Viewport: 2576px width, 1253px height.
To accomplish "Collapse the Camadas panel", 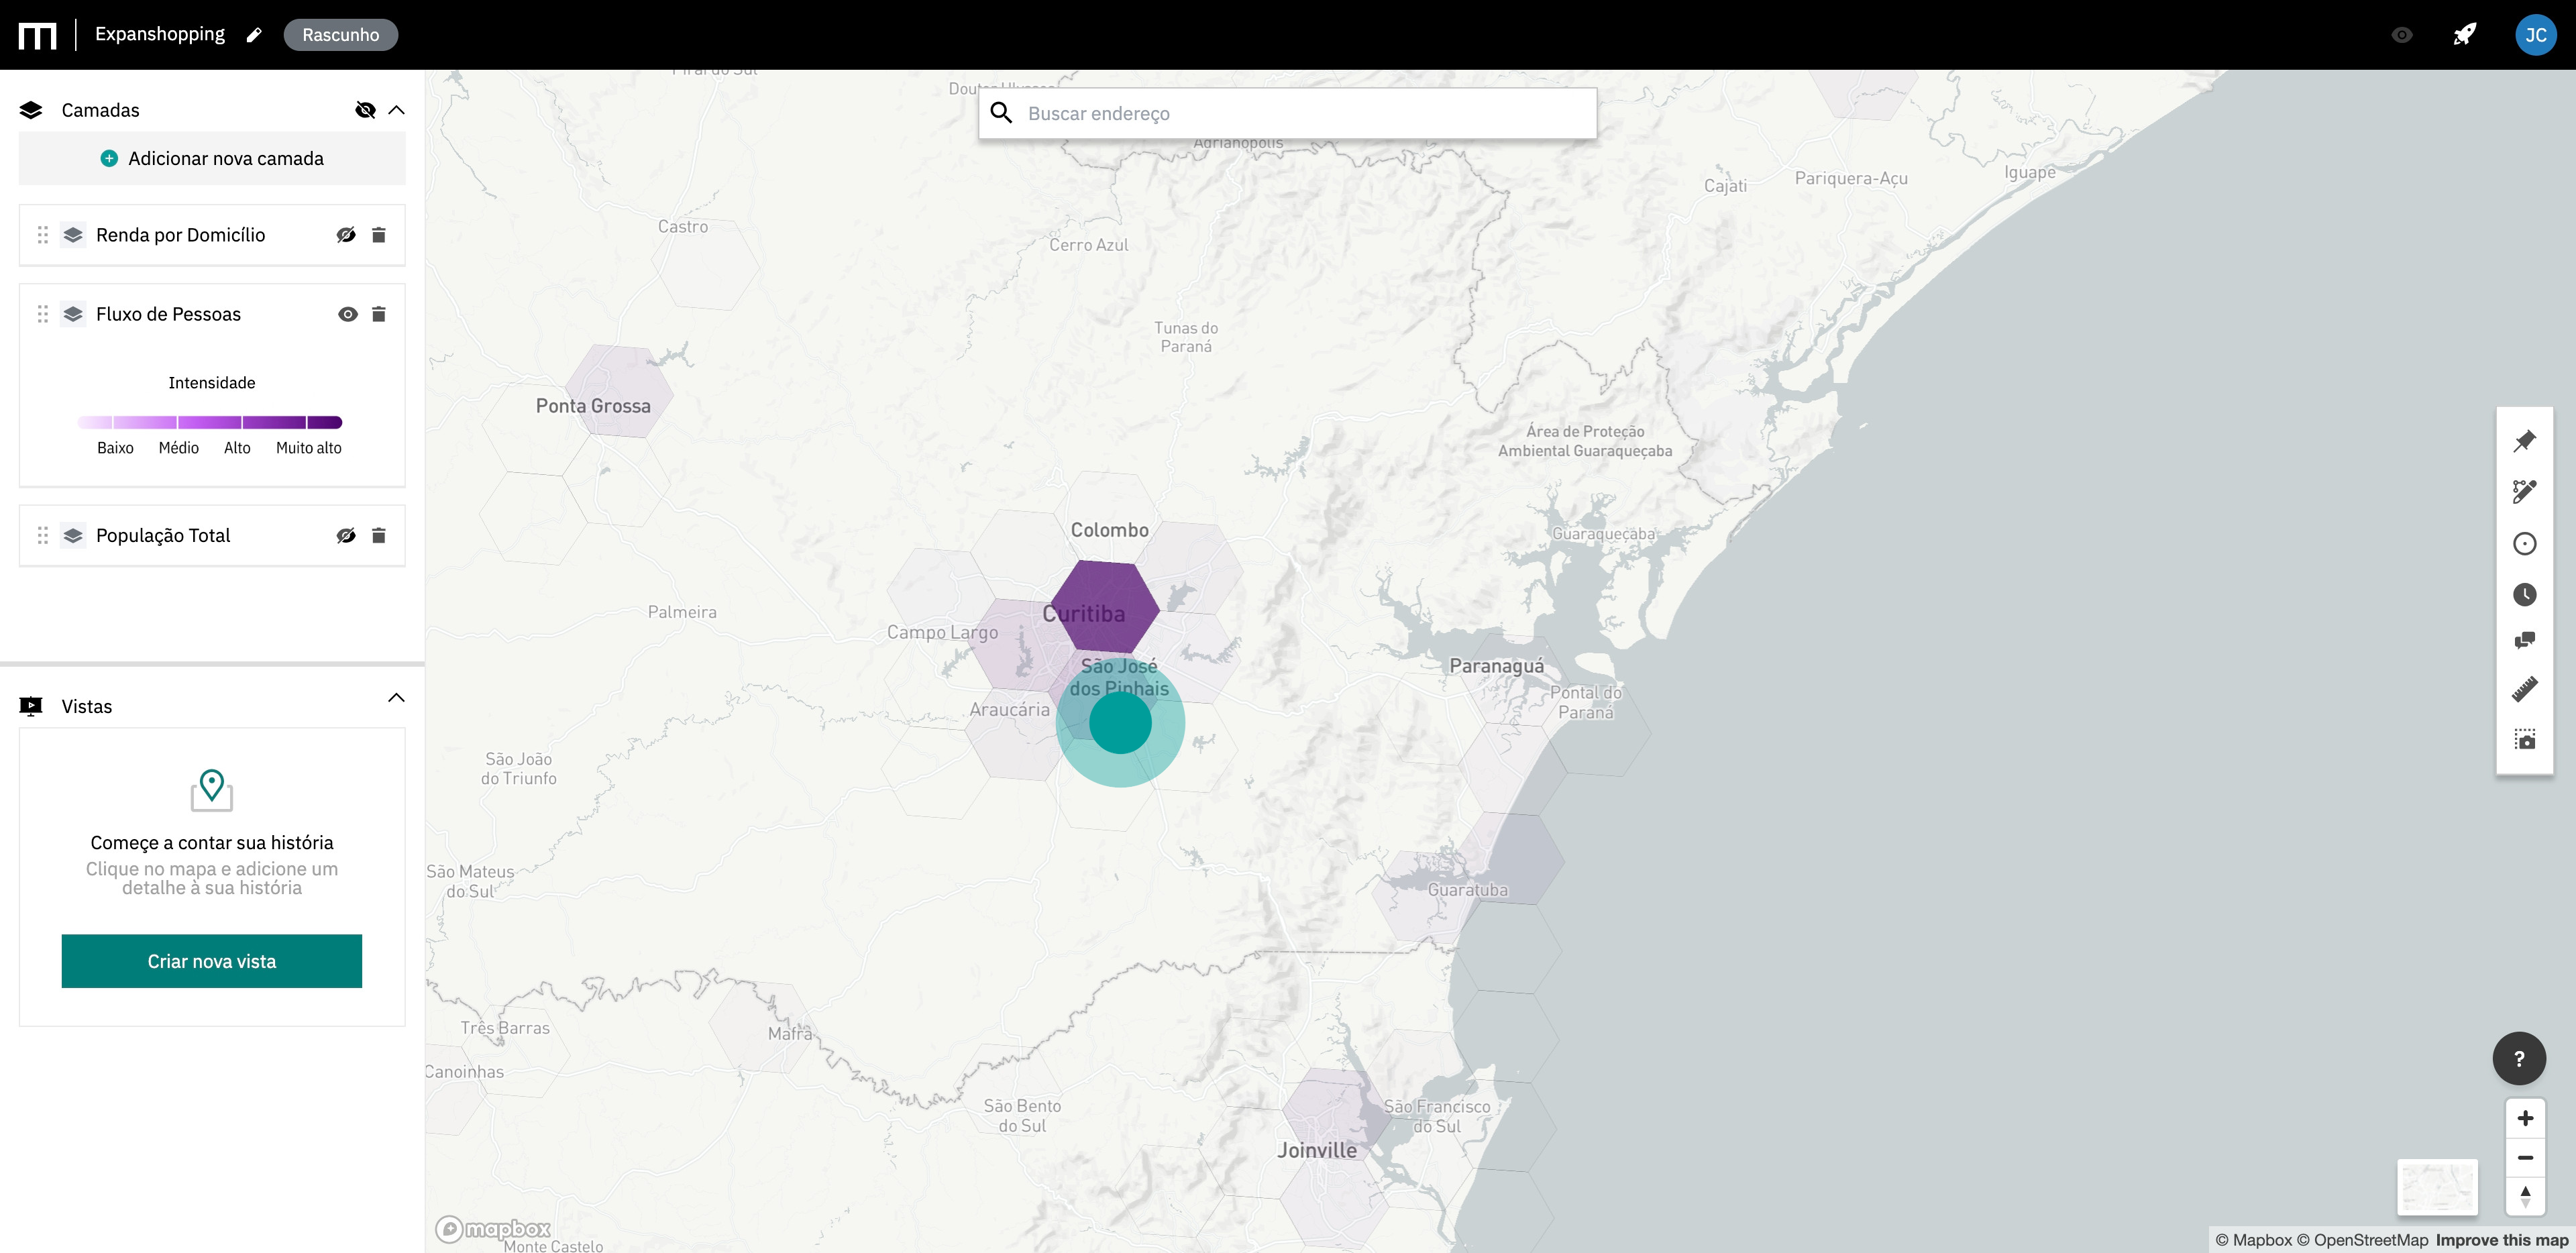I will (396, 110).
